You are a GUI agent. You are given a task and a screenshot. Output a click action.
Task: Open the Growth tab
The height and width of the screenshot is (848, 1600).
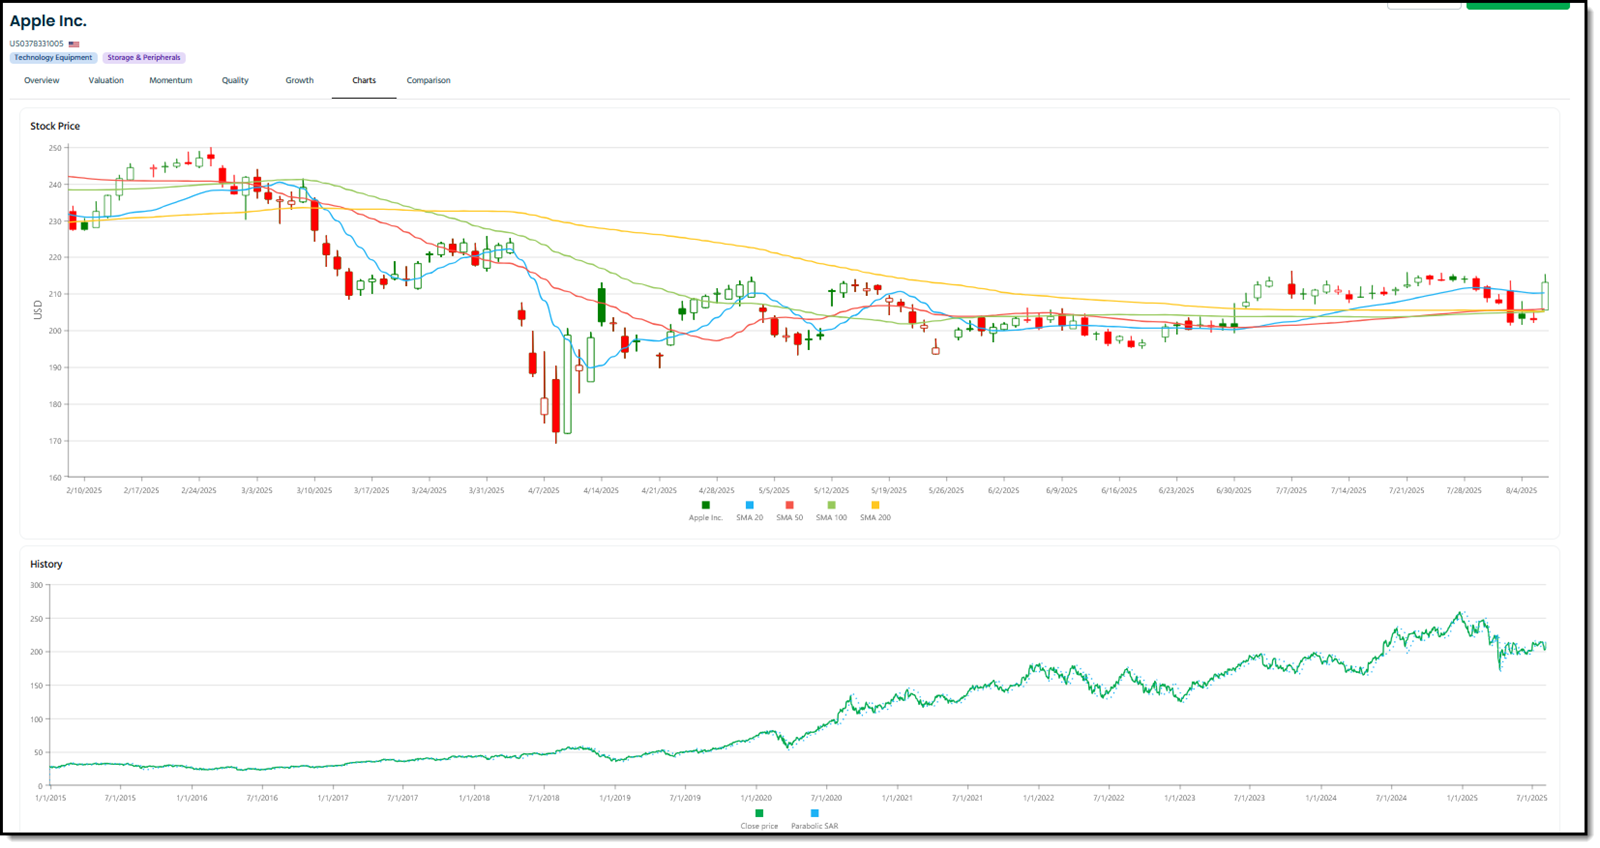[300, 80]
